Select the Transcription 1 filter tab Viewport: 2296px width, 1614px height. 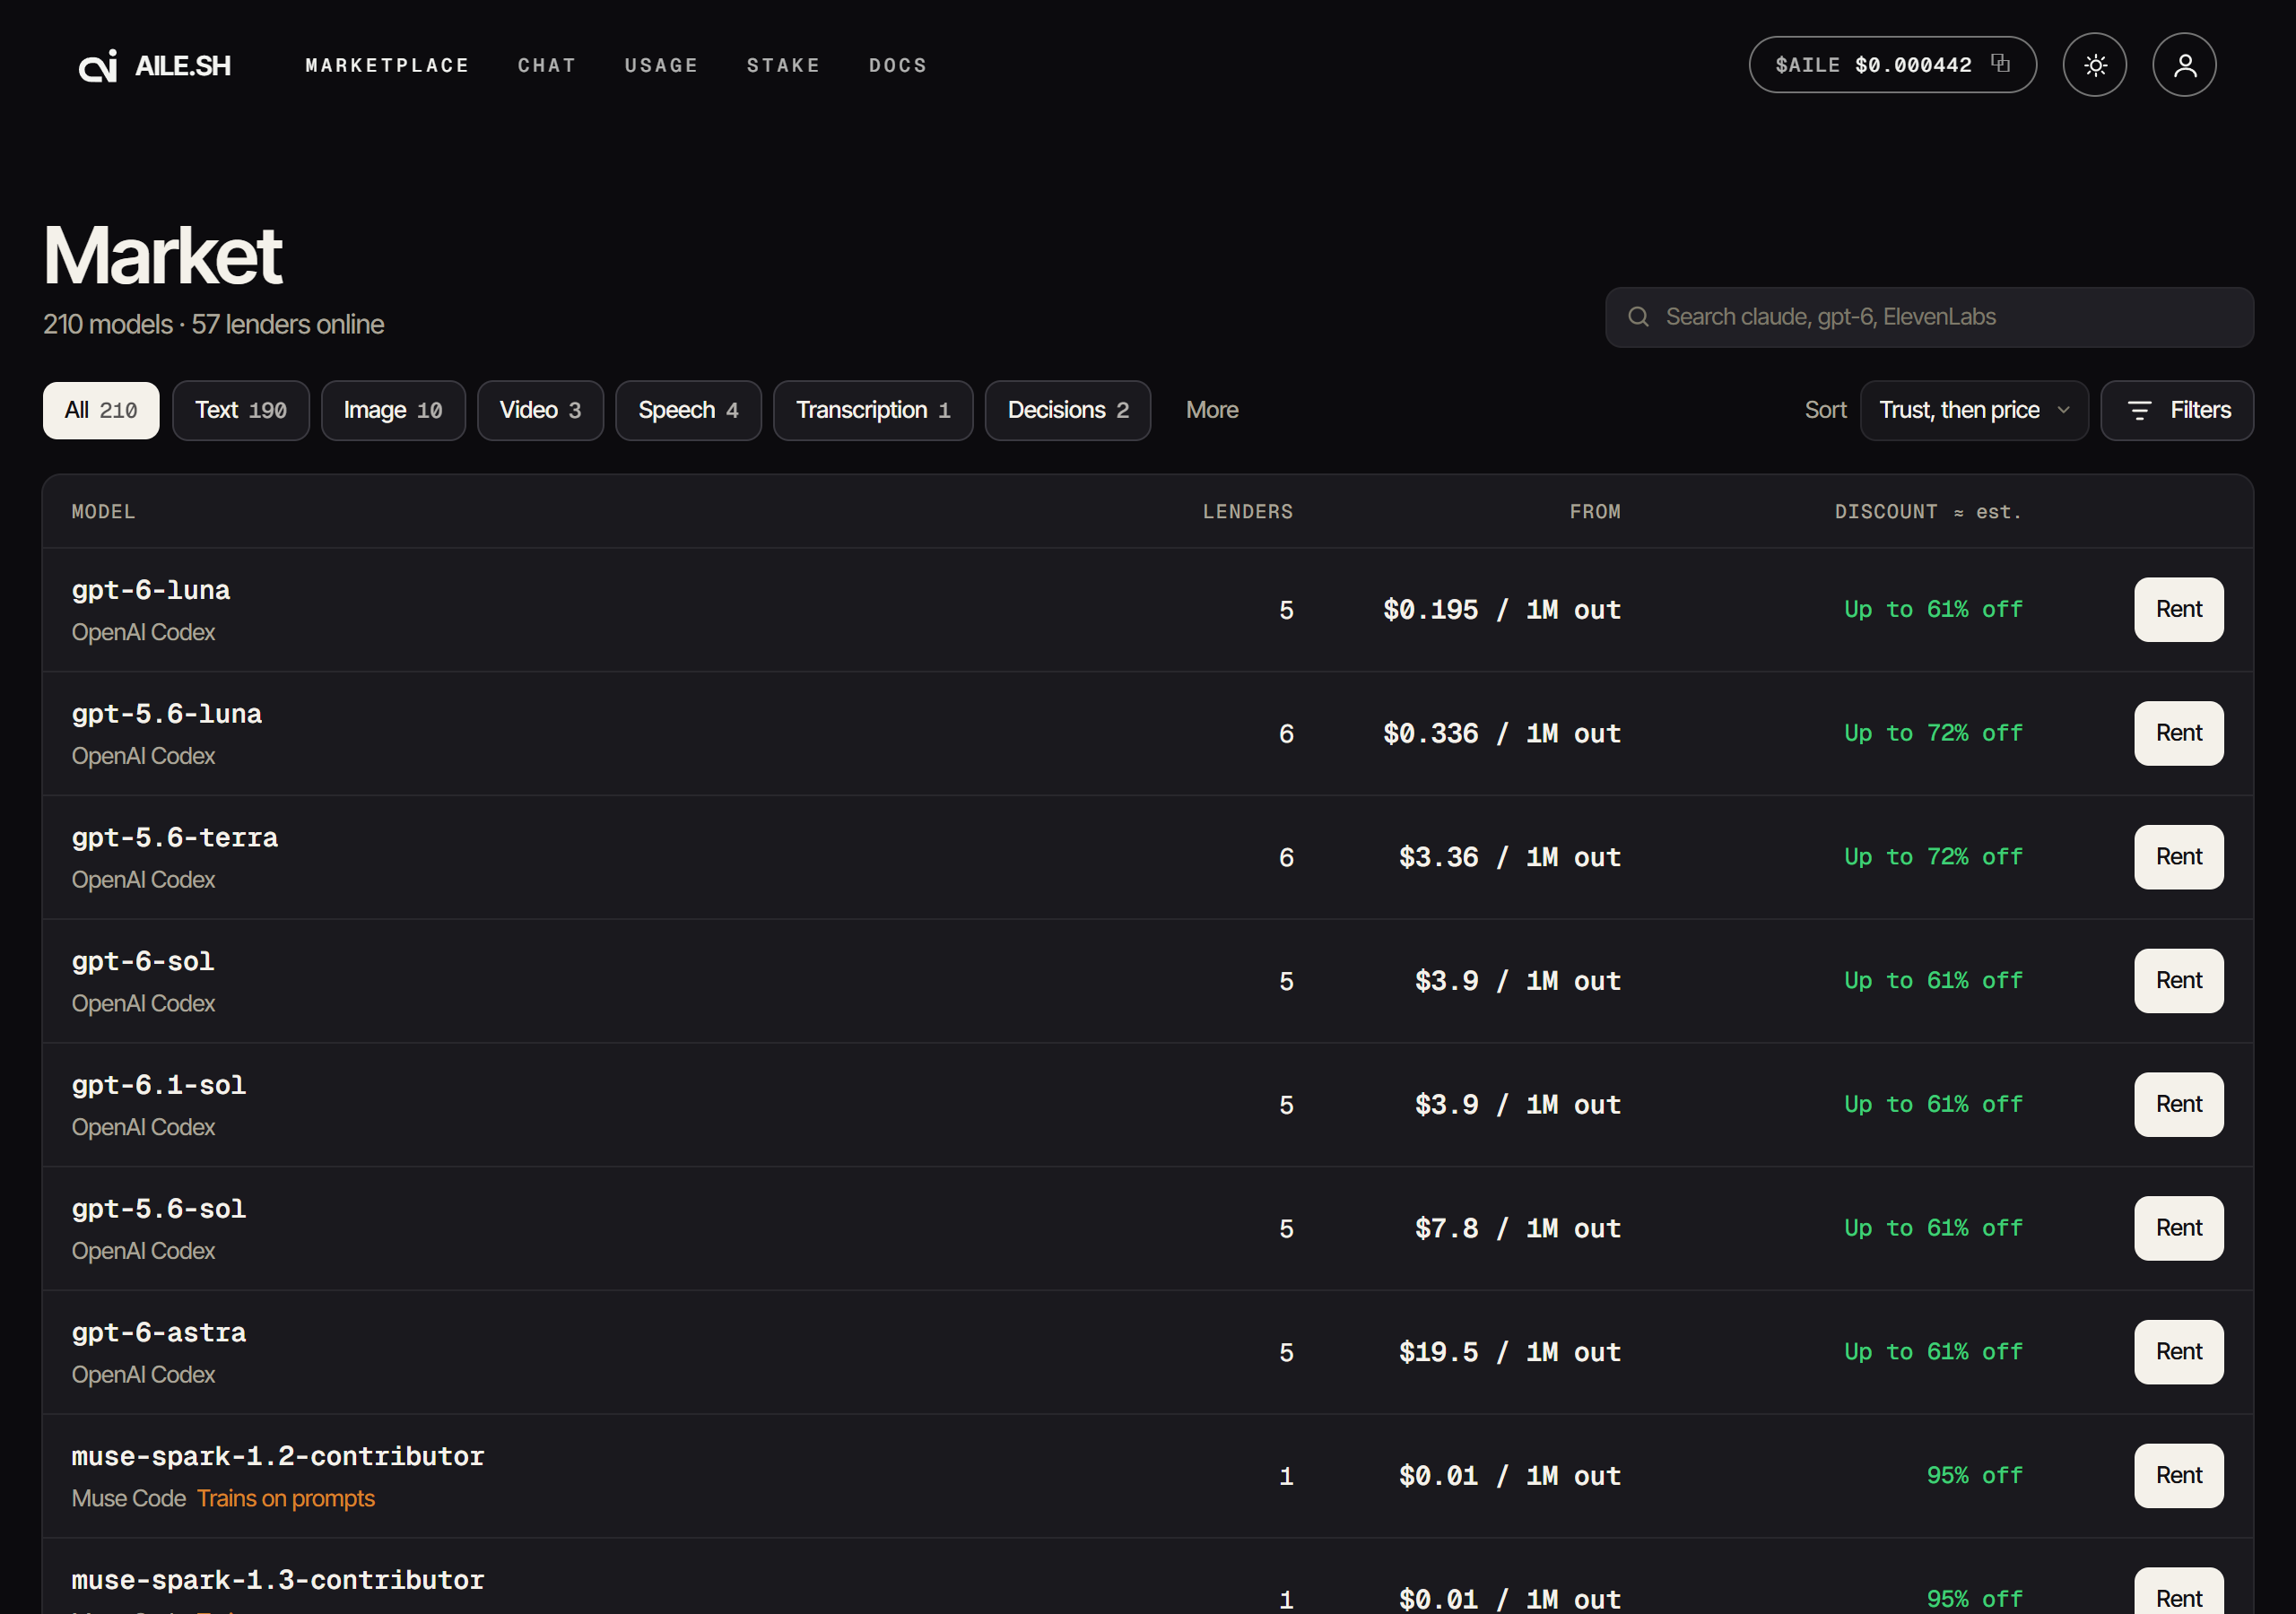click(x=873, y=410)
